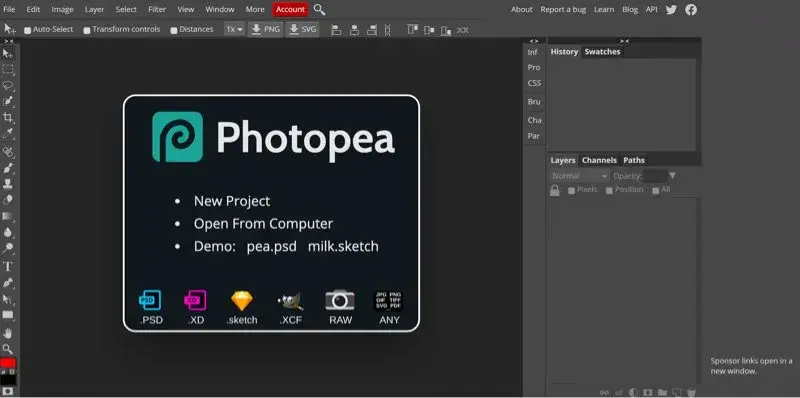
Task: Select the Gradient tool
Action: [8, 216]
